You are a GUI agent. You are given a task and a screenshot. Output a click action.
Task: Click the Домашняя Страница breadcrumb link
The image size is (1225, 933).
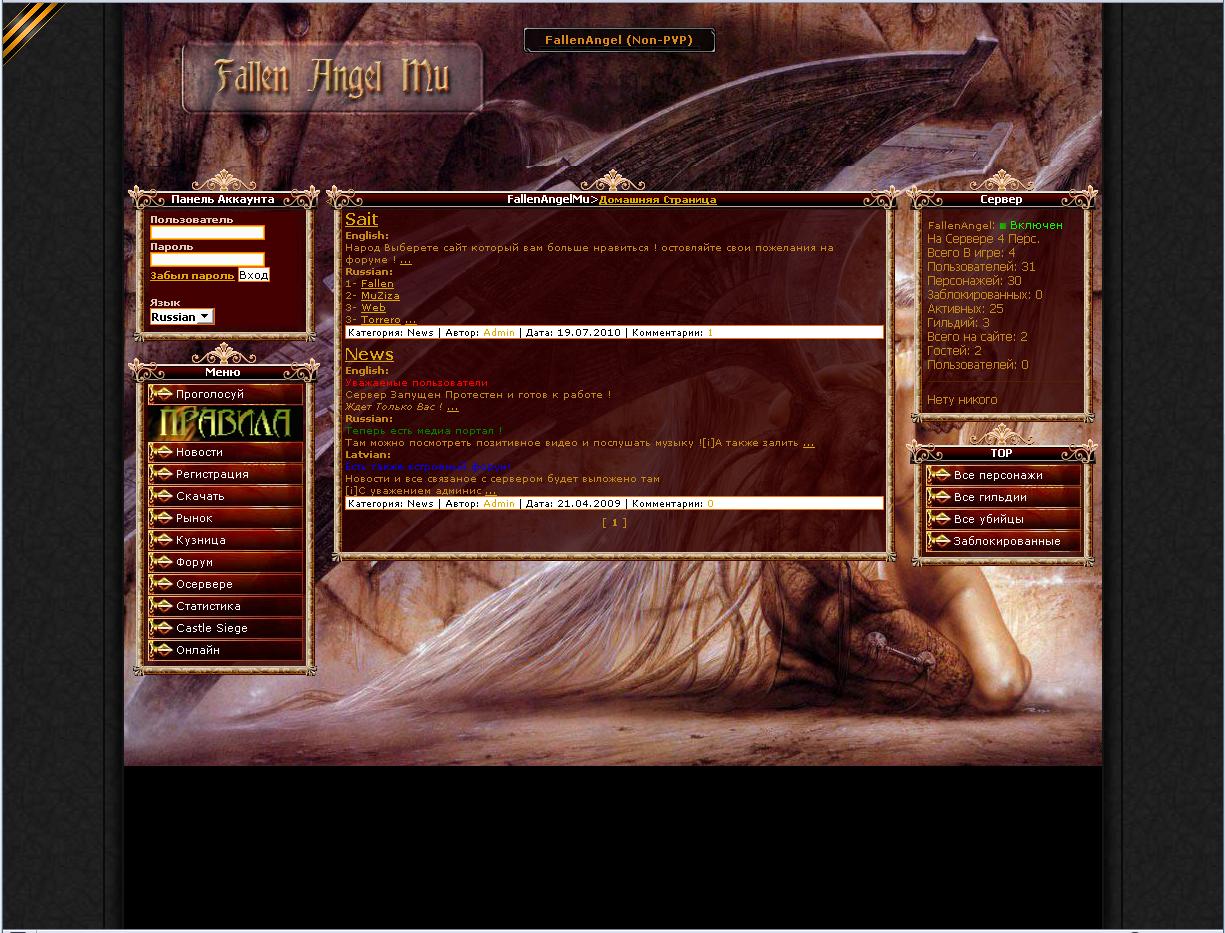[657, 200]
